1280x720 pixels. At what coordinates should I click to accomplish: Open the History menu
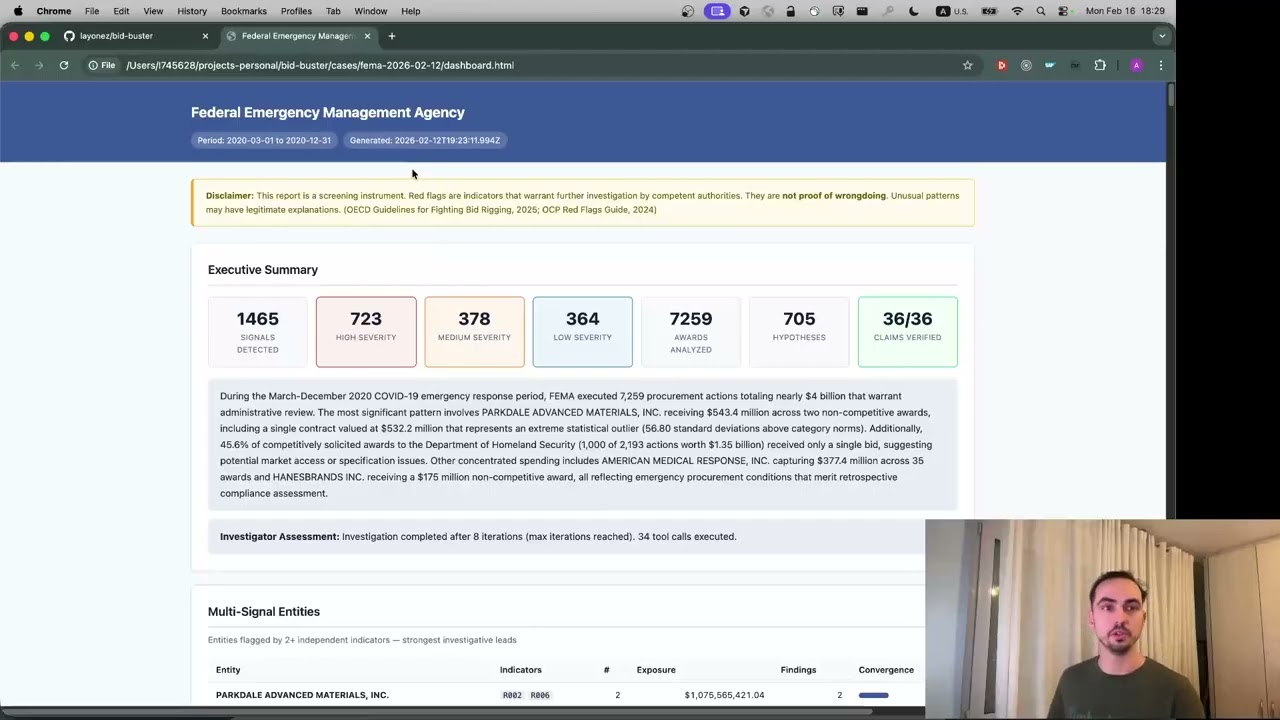point(192,11)
